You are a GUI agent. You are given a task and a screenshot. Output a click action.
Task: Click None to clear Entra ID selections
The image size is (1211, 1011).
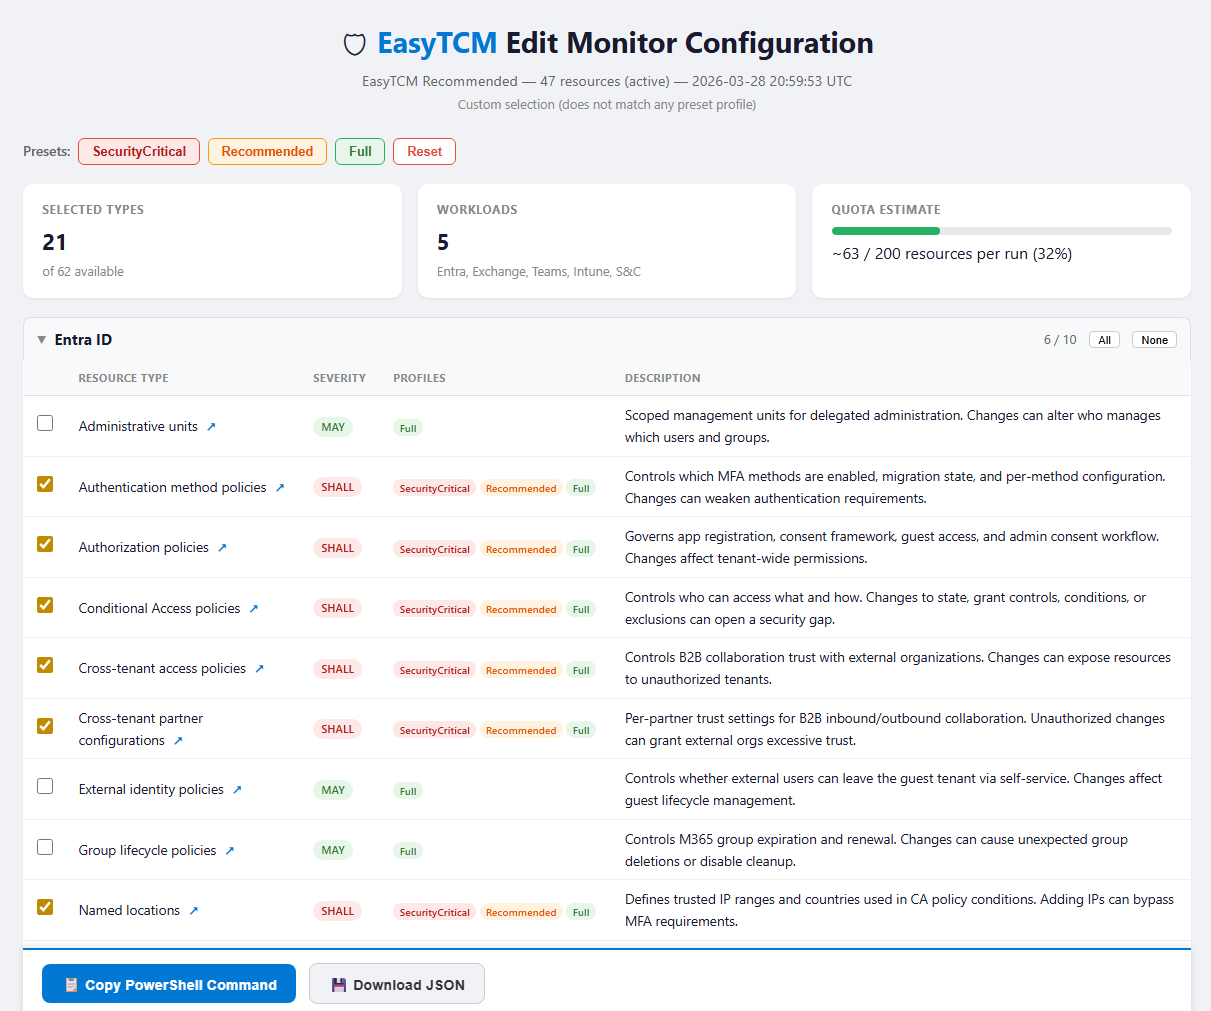click(1153, 339)
